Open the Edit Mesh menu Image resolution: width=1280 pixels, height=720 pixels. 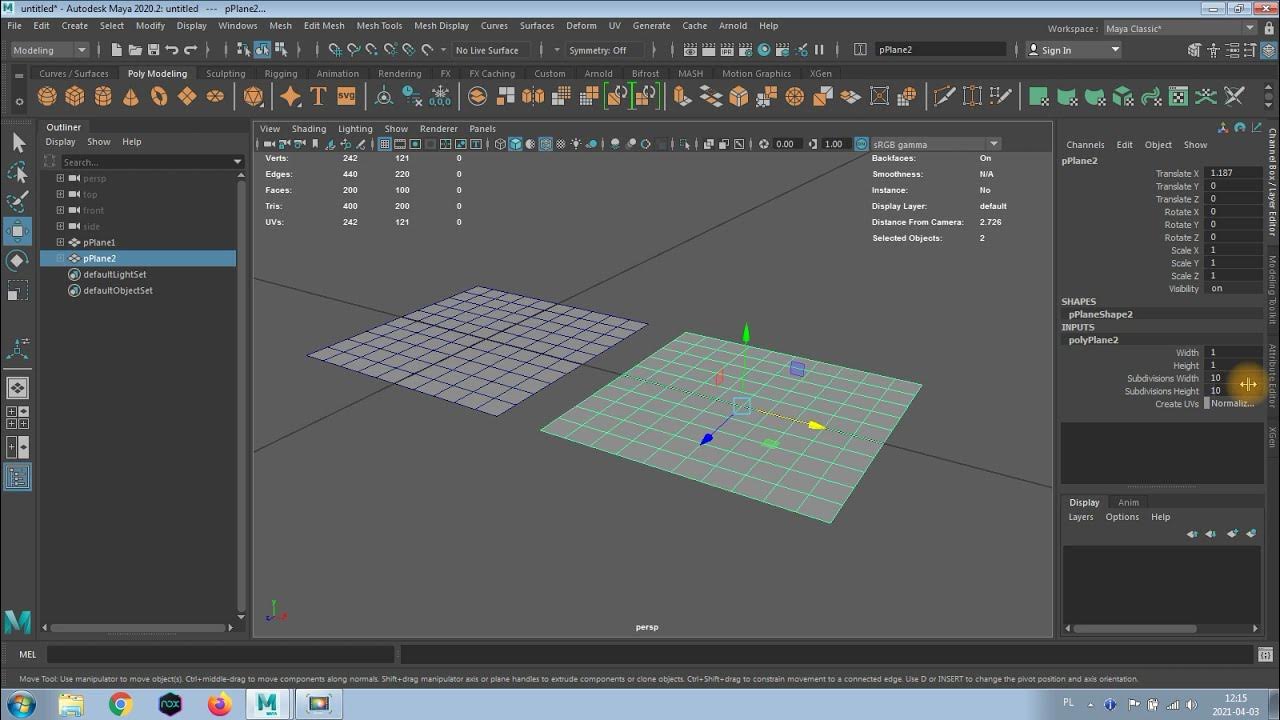324,26
